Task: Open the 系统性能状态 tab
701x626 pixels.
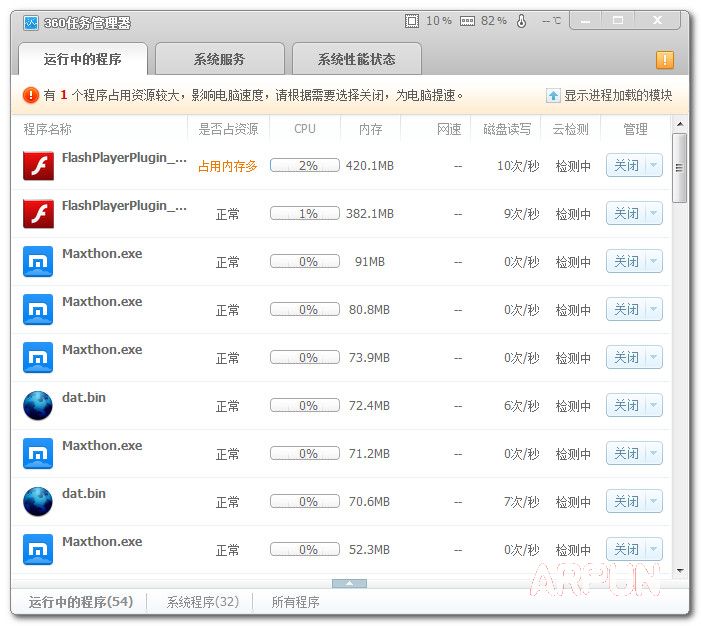Action: pyautogui.click(x=356, y=59)
